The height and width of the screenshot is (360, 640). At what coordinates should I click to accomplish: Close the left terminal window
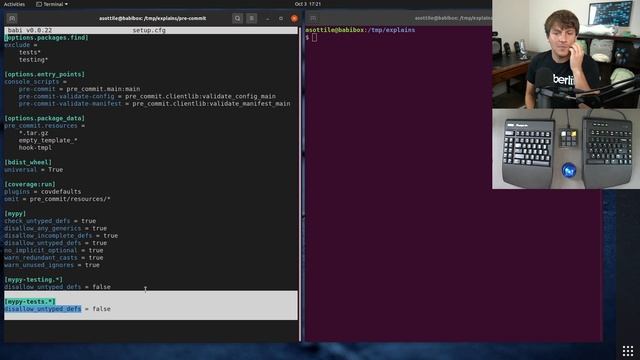(x=294, y=18)
